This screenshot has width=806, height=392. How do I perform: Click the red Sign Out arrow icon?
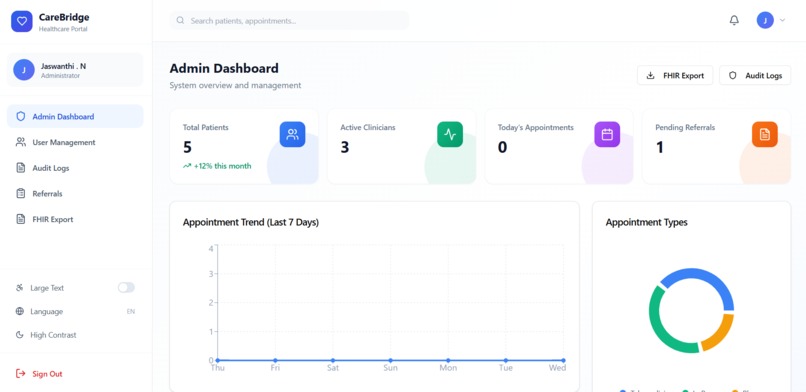tap(21, 374)
